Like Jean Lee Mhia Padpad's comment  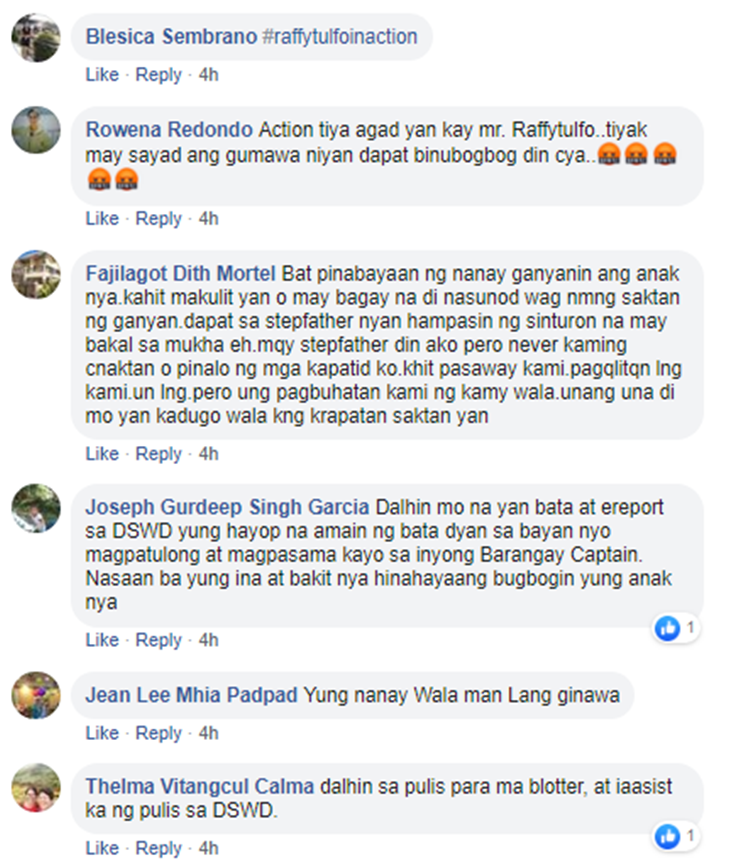[102, 733]
